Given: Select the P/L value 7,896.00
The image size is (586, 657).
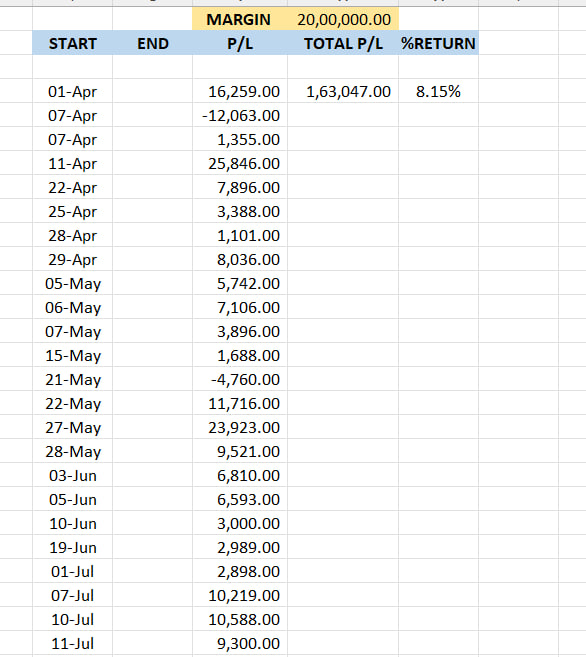Looking at the screenshot, I should (240, 187).
